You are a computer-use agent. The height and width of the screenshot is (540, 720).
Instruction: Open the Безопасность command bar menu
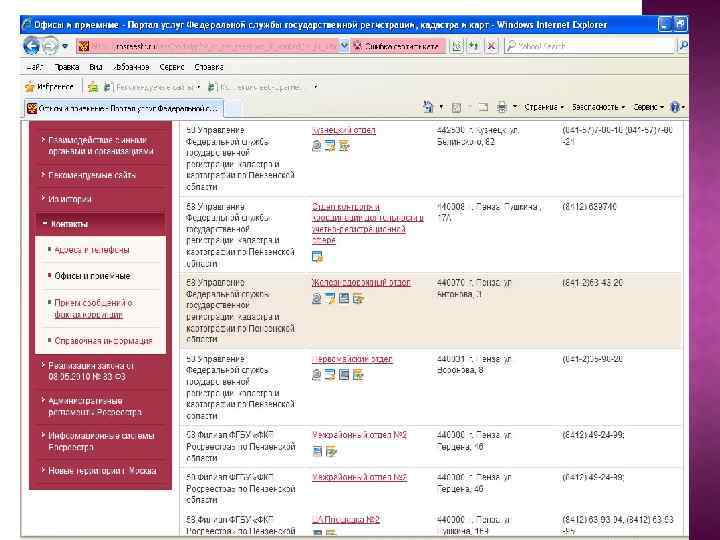tap(598, 107)
